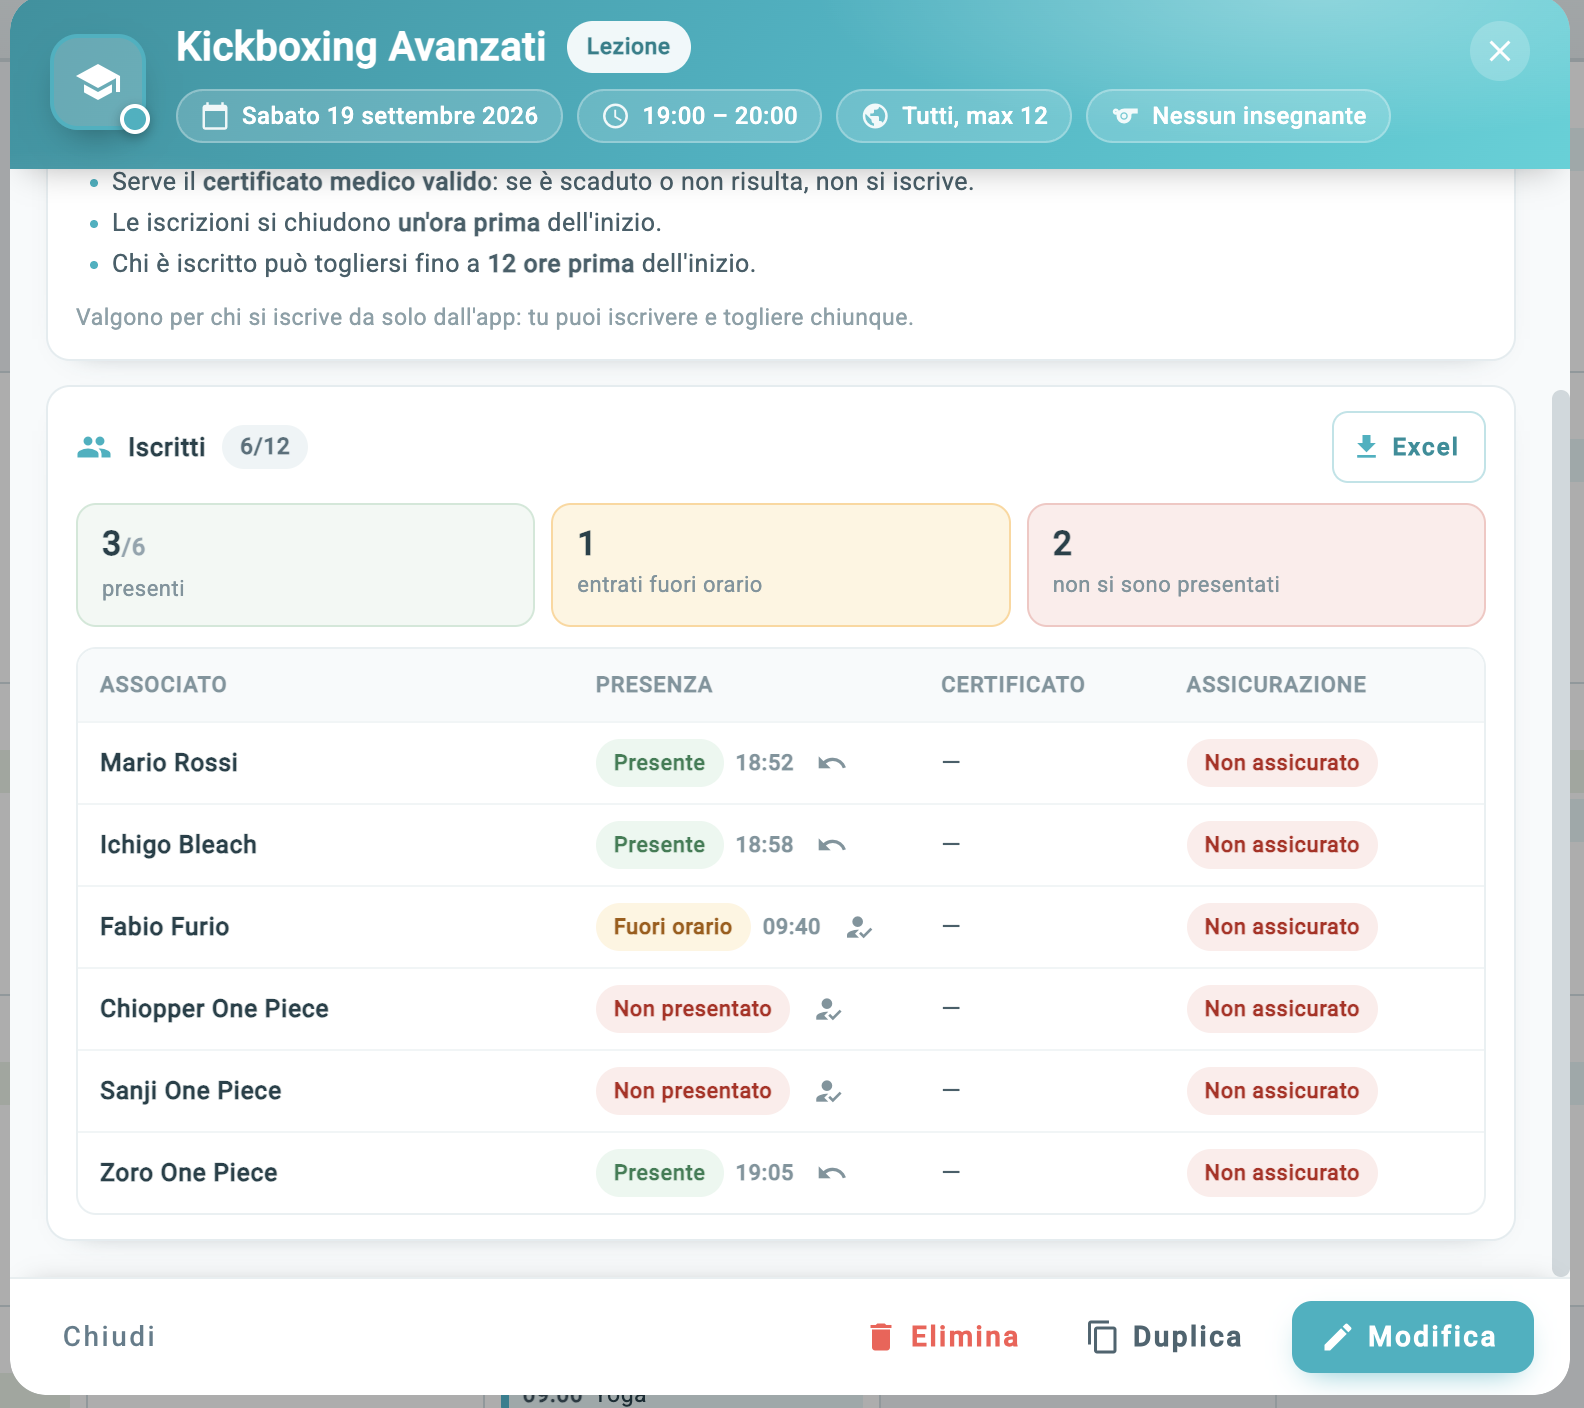1584x1408 pixels.
Task: Click the name Mario Rossi
Action: (169, 763)
